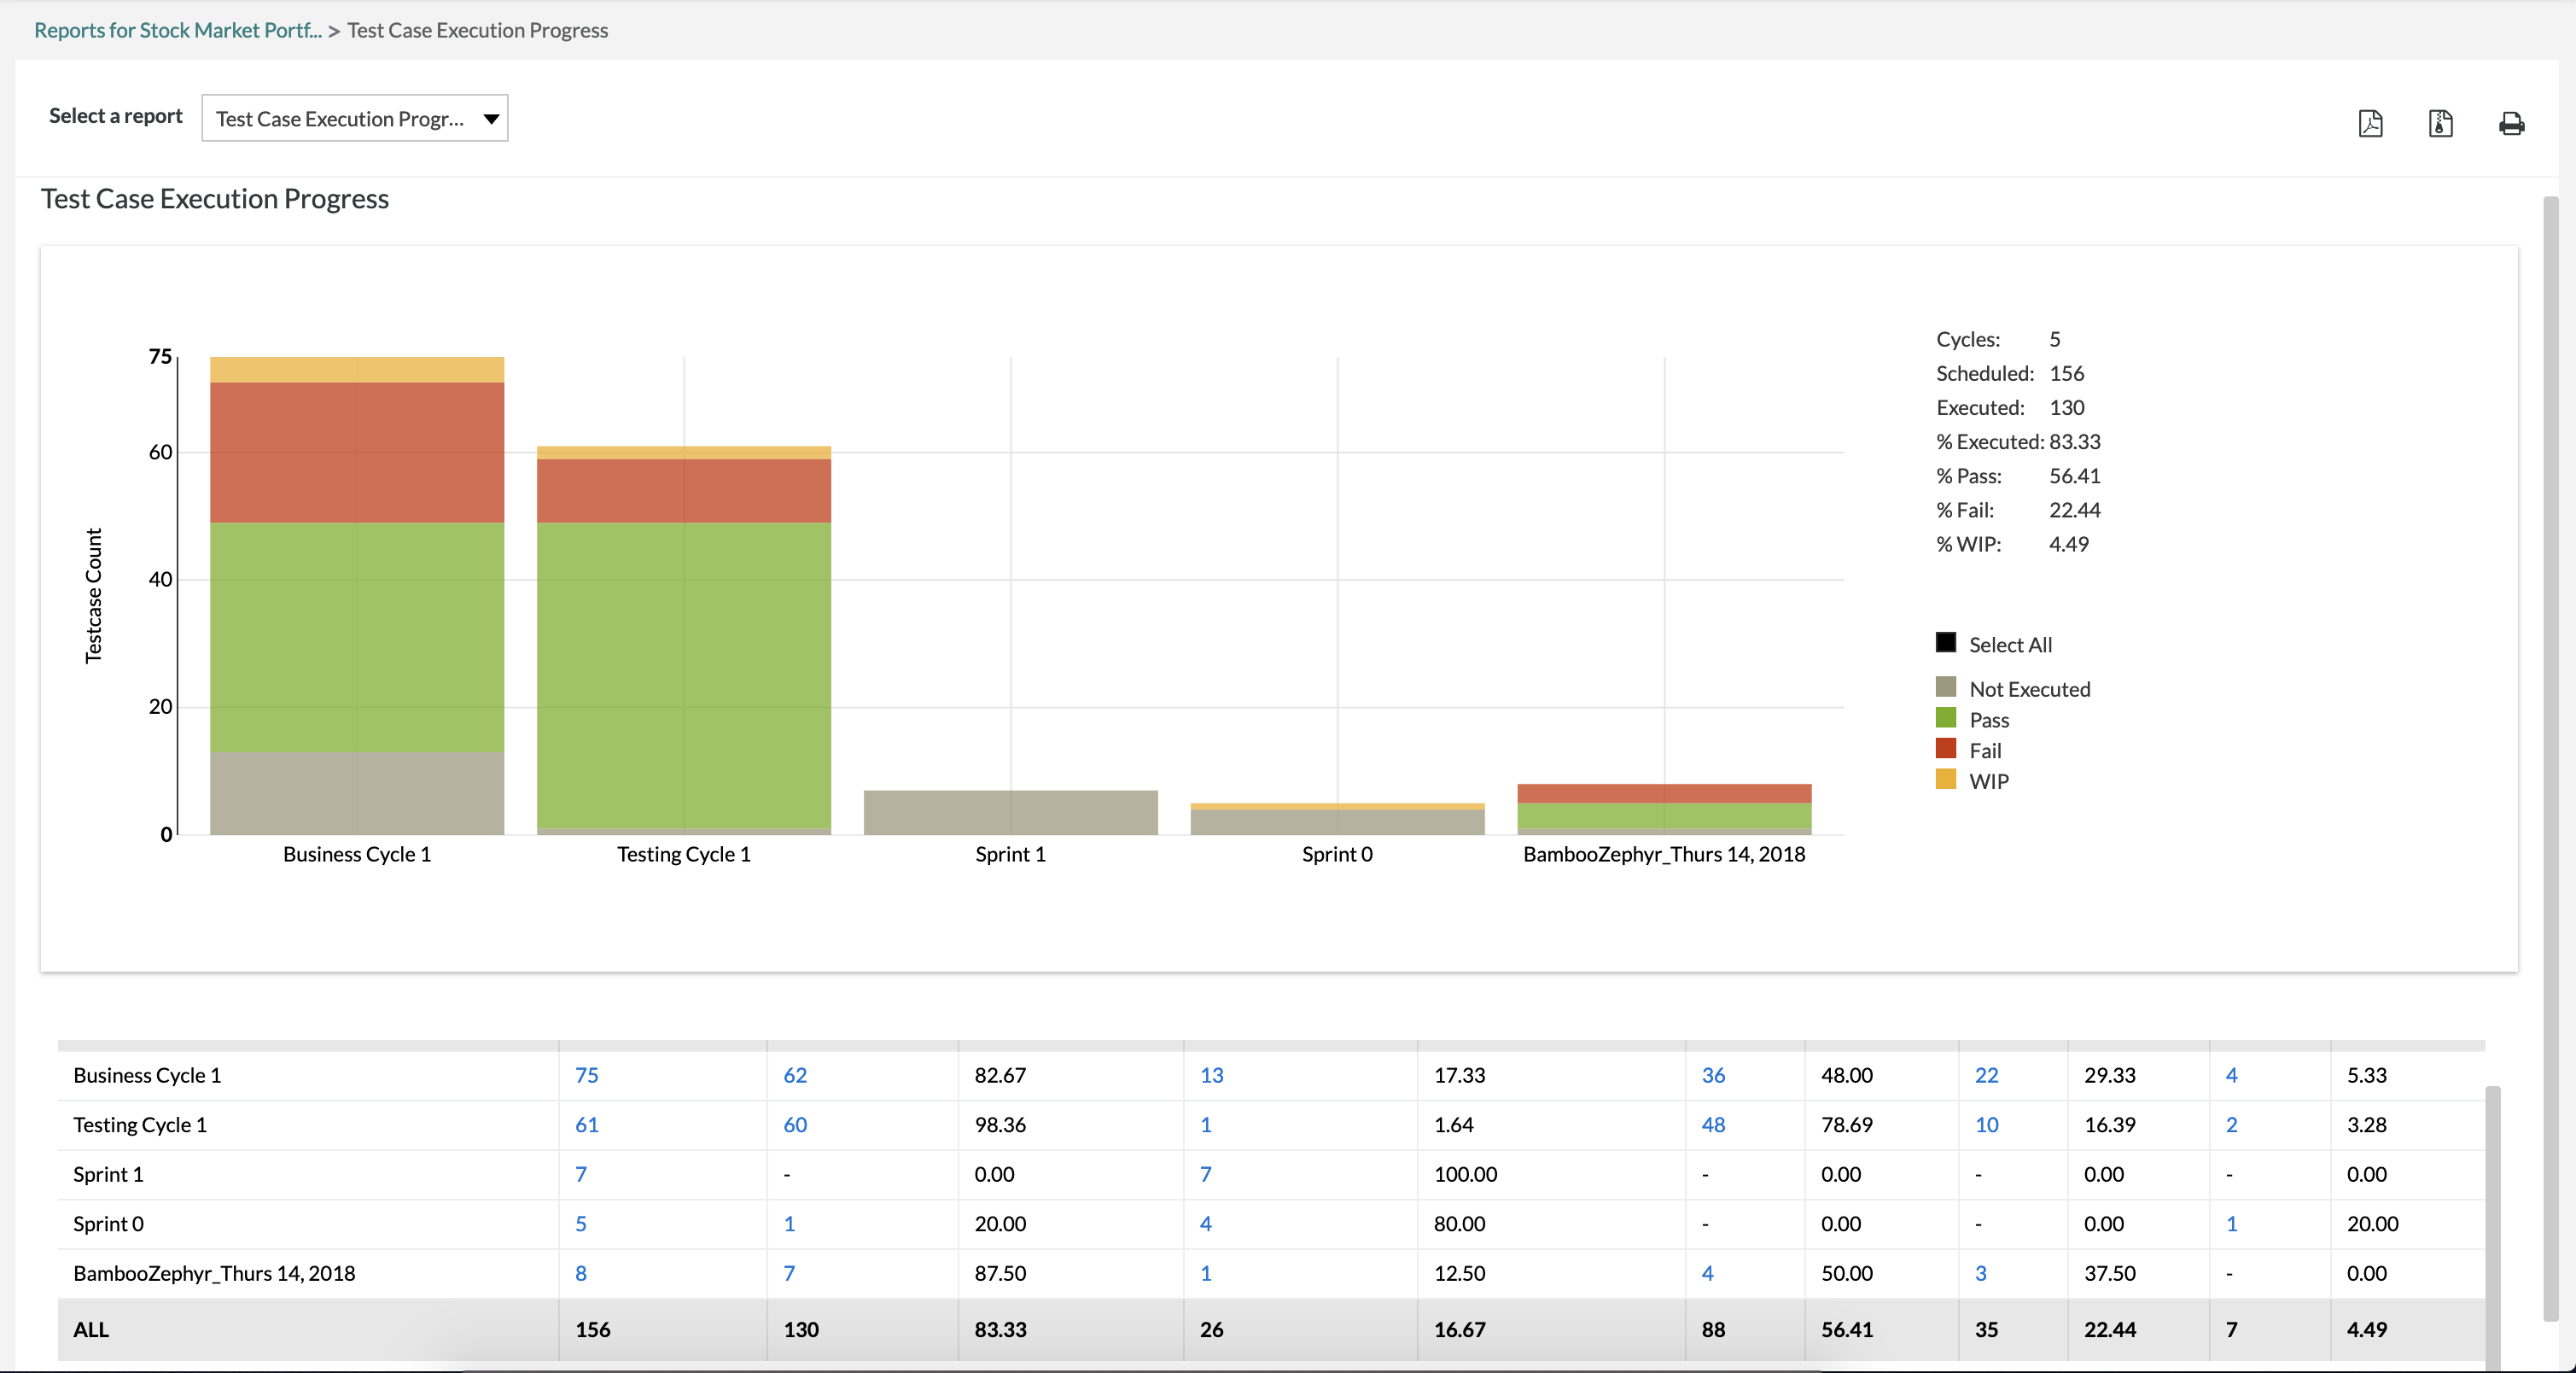The width and height of the screenshot is (2576, 1373).
Task: Toggle Fail series in chart legend
Action: pyautogui.click(x=1945, y=749)
